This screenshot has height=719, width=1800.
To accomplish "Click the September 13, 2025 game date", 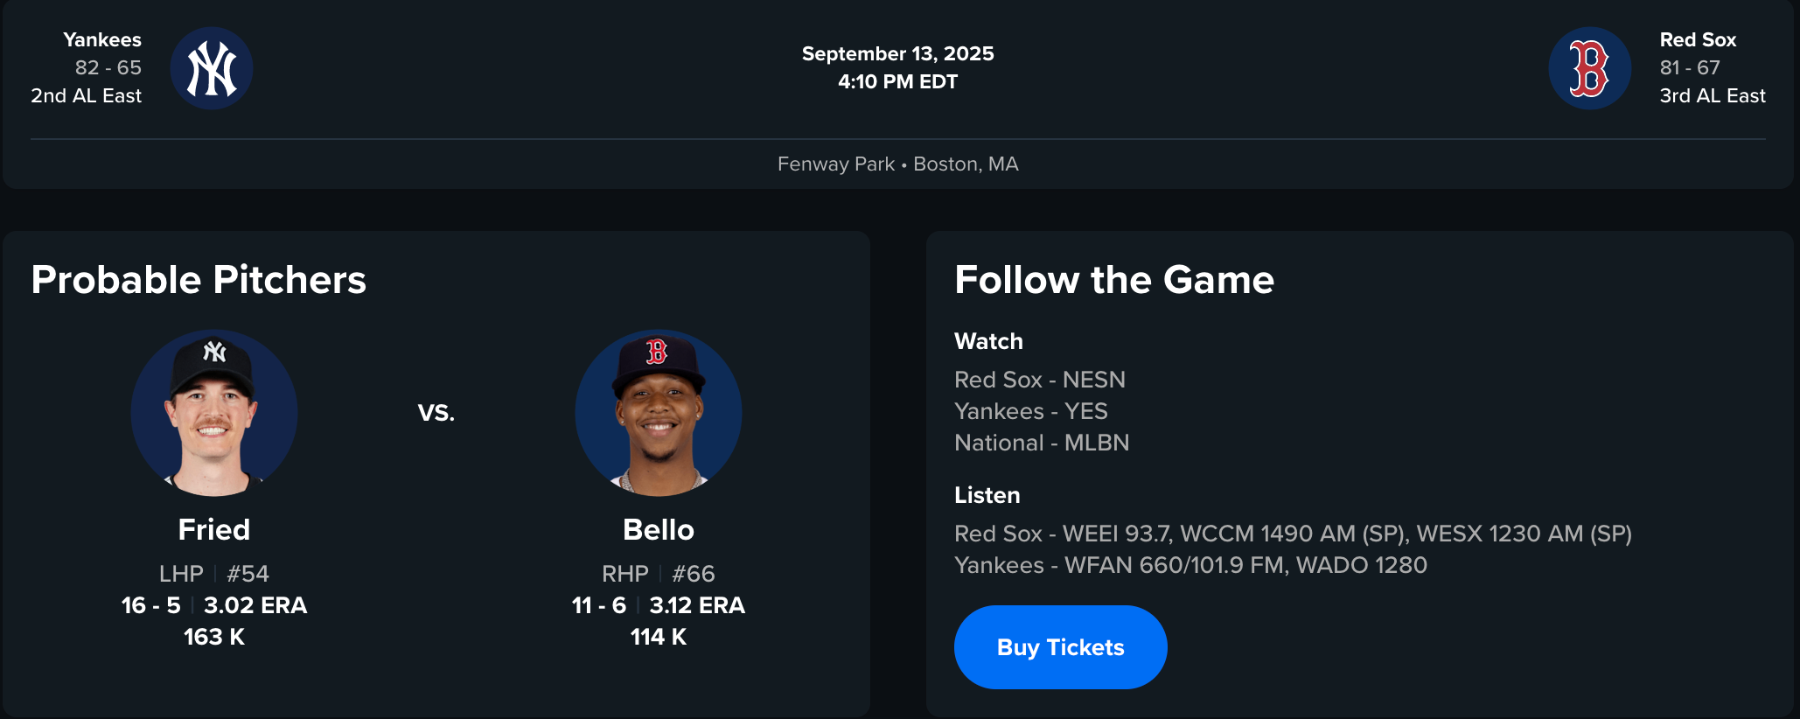I will 897,54.
